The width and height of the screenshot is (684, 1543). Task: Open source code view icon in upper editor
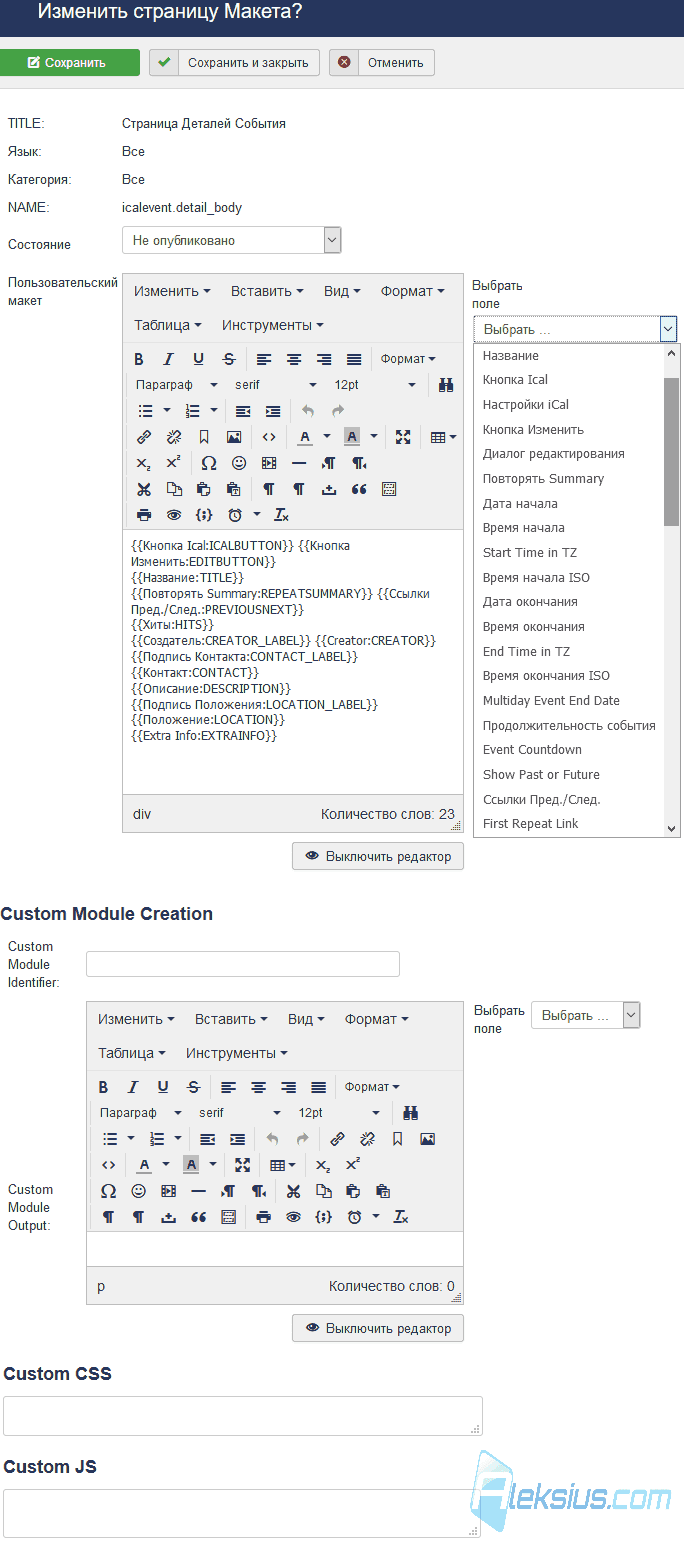[x=269, y=437]
